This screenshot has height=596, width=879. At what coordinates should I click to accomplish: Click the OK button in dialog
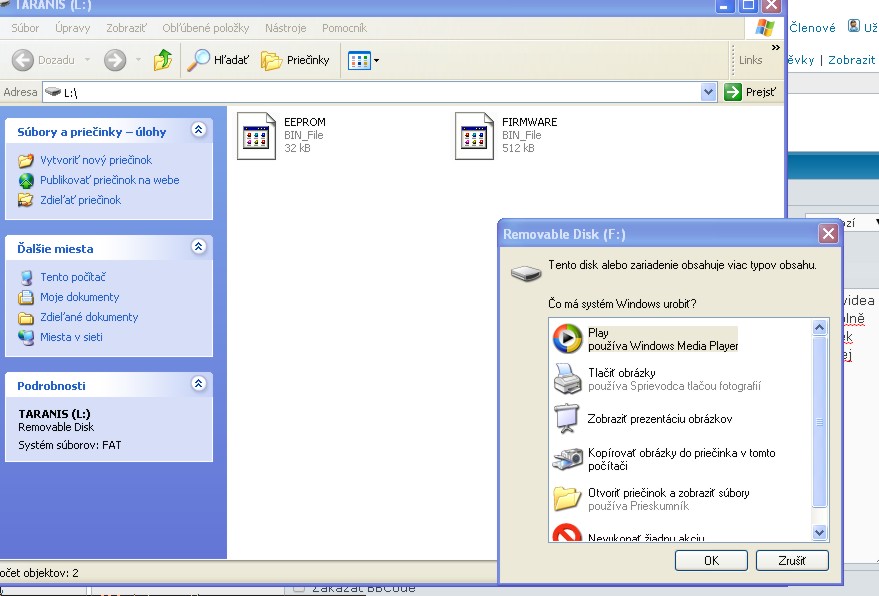click(x=711, y=560)
